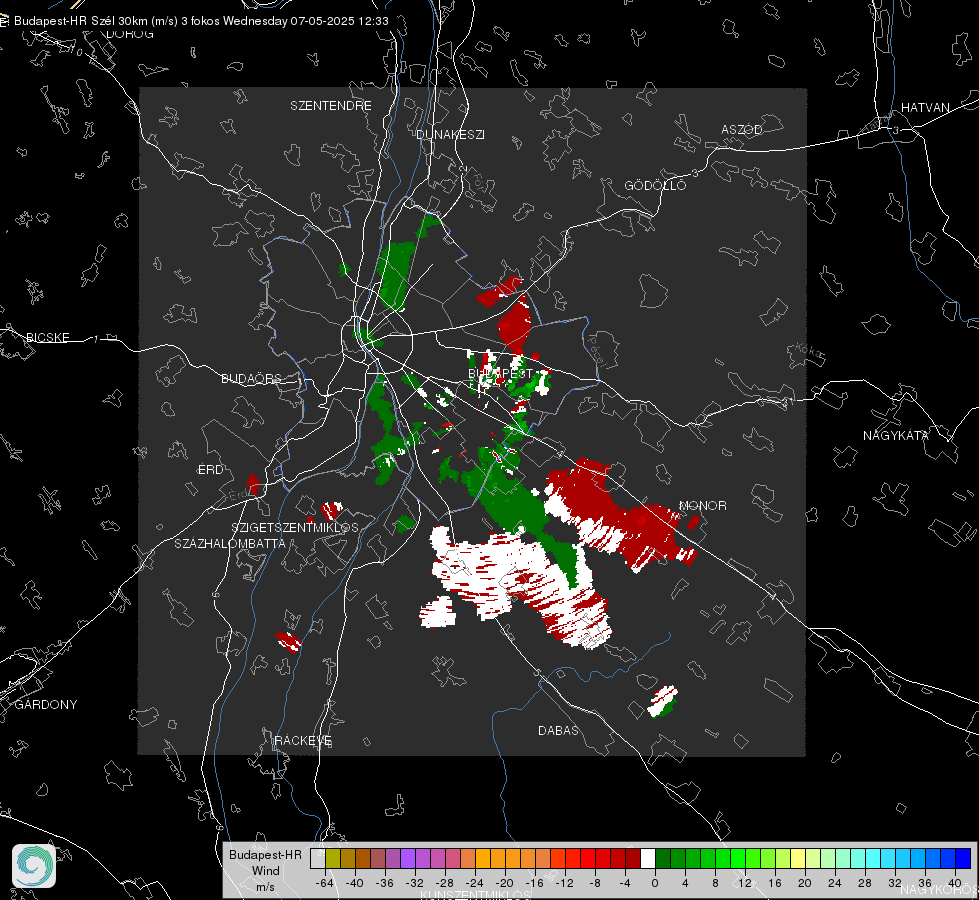
Task: Select the white zero-velocity swatch in the legend
Action: click(x=648, y=859)
